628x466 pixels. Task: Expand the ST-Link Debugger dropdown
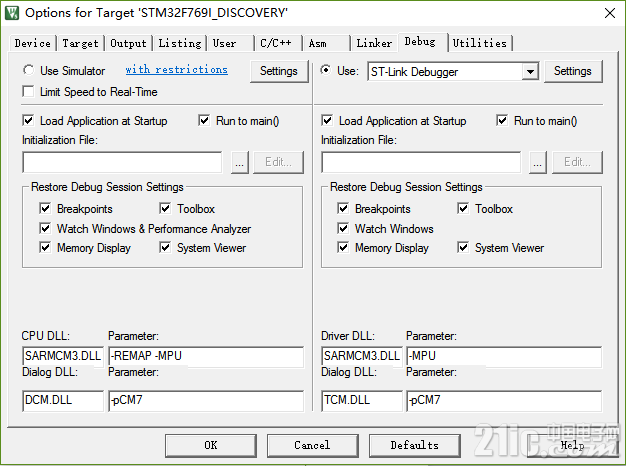[x=530, y=72]
